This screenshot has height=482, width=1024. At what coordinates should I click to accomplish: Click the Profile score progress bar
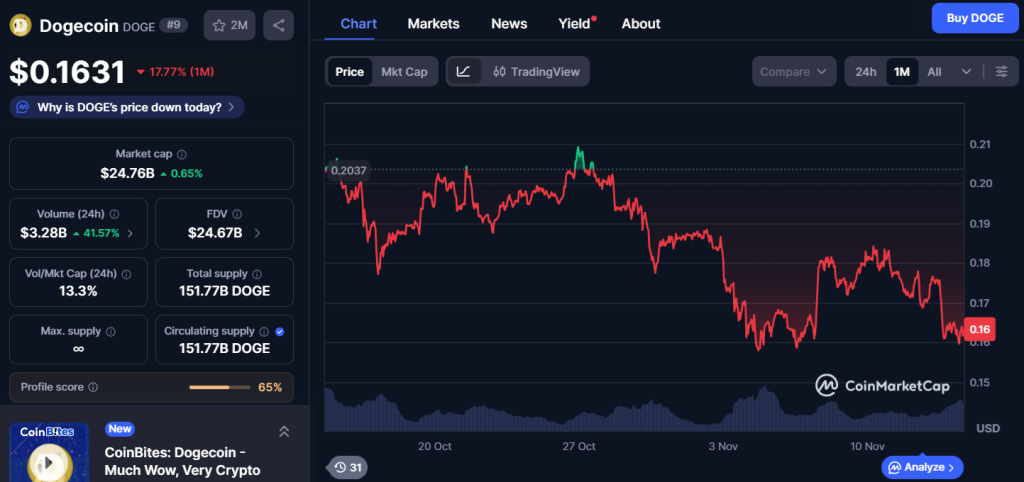tap(220, 387)
